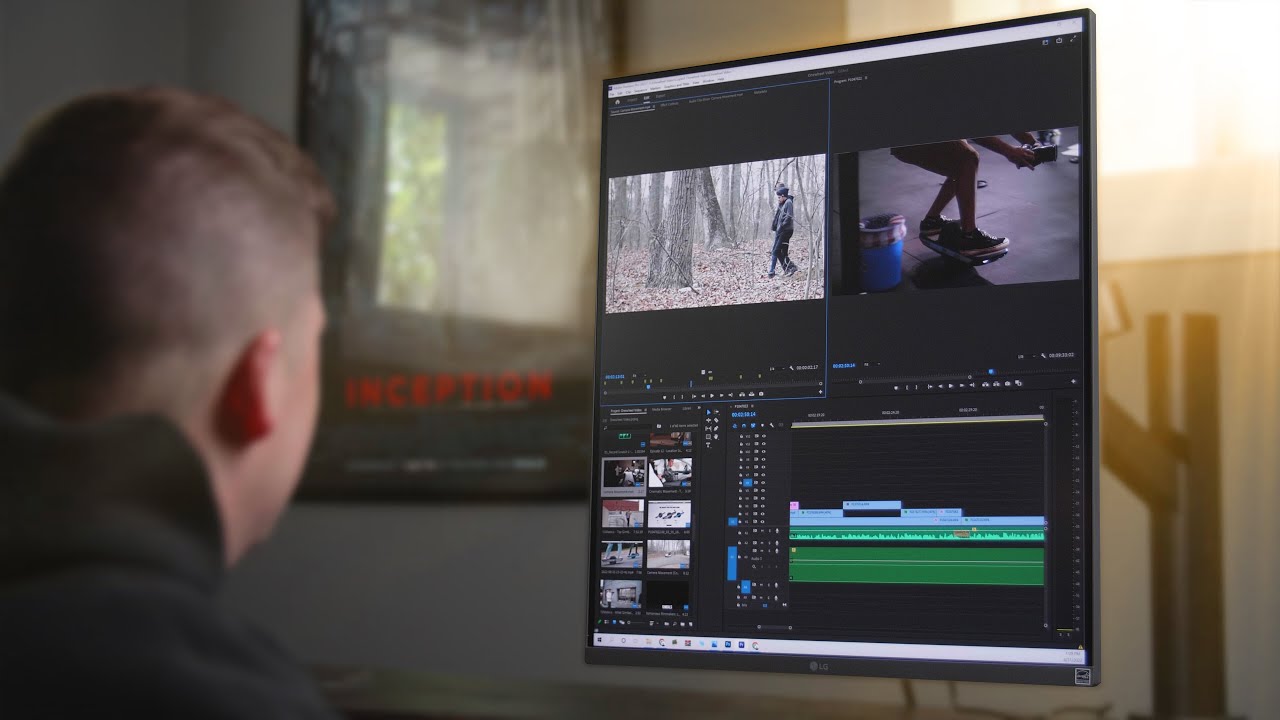Viewport: 1280px width, 720px height.
Task: Go to the Home screen icon
Action: point(617,102)
